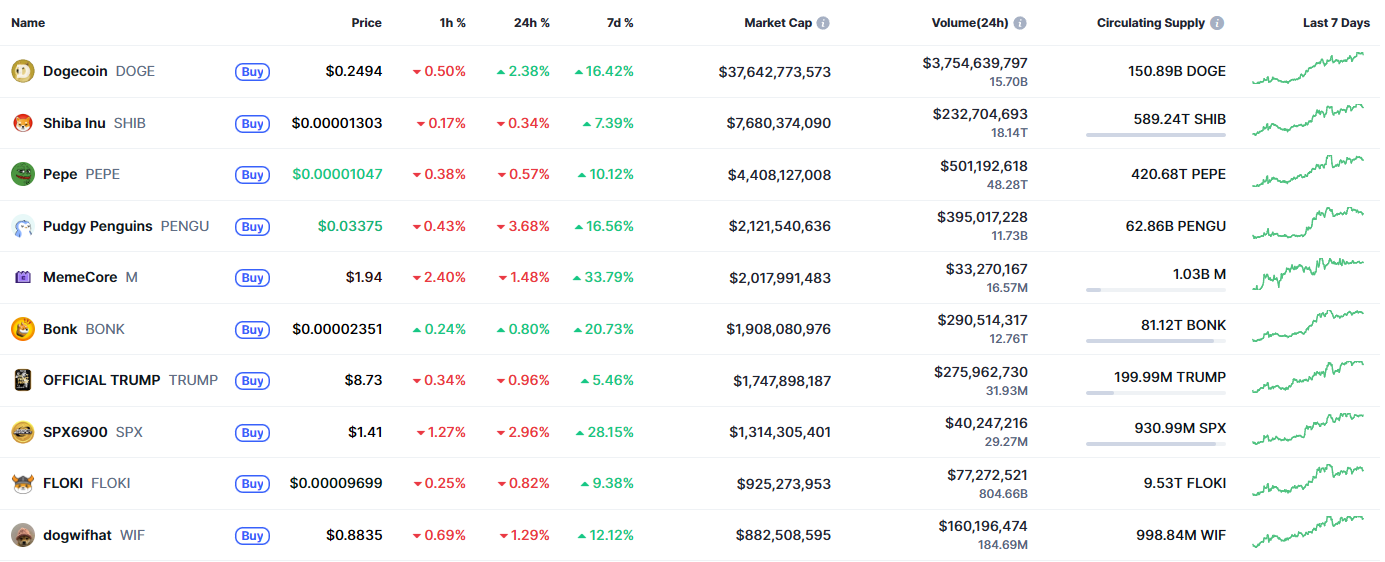The height and width of the screenshot is (562, 1385).
Task: Open MemeCore 7-day sparkline chart
Action: click(x=1308, y=275)
